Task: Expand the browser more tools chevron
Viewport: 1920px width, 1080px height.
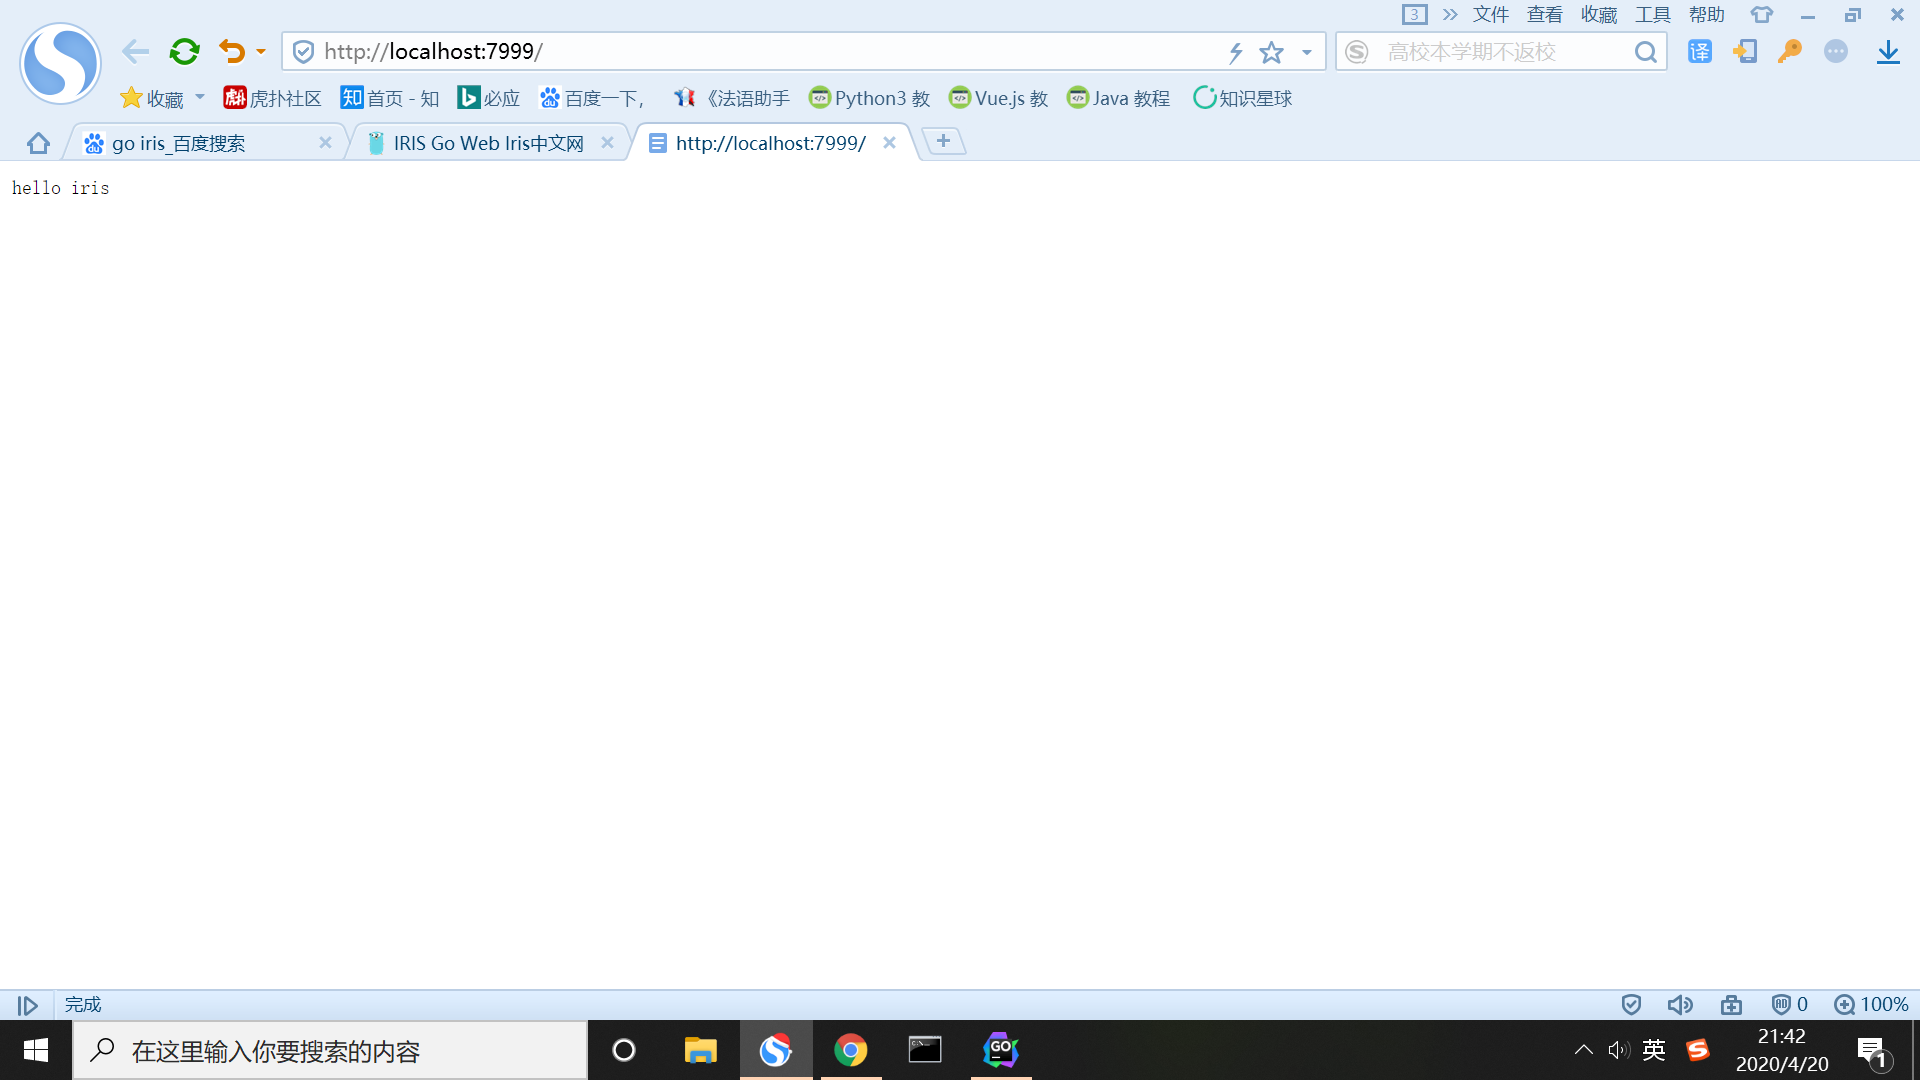Action: [1449, 15]
